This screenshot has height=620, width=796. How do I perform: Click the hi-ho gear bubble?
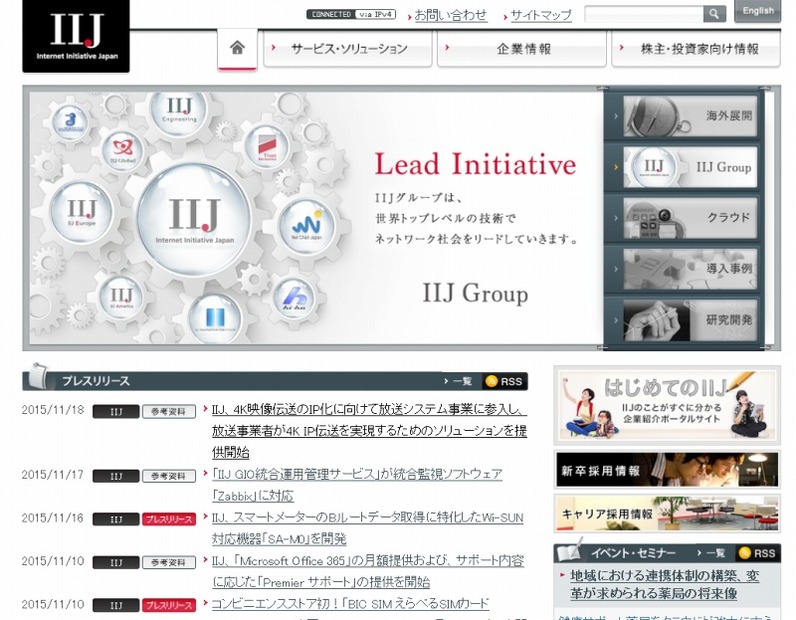[294, 299]
